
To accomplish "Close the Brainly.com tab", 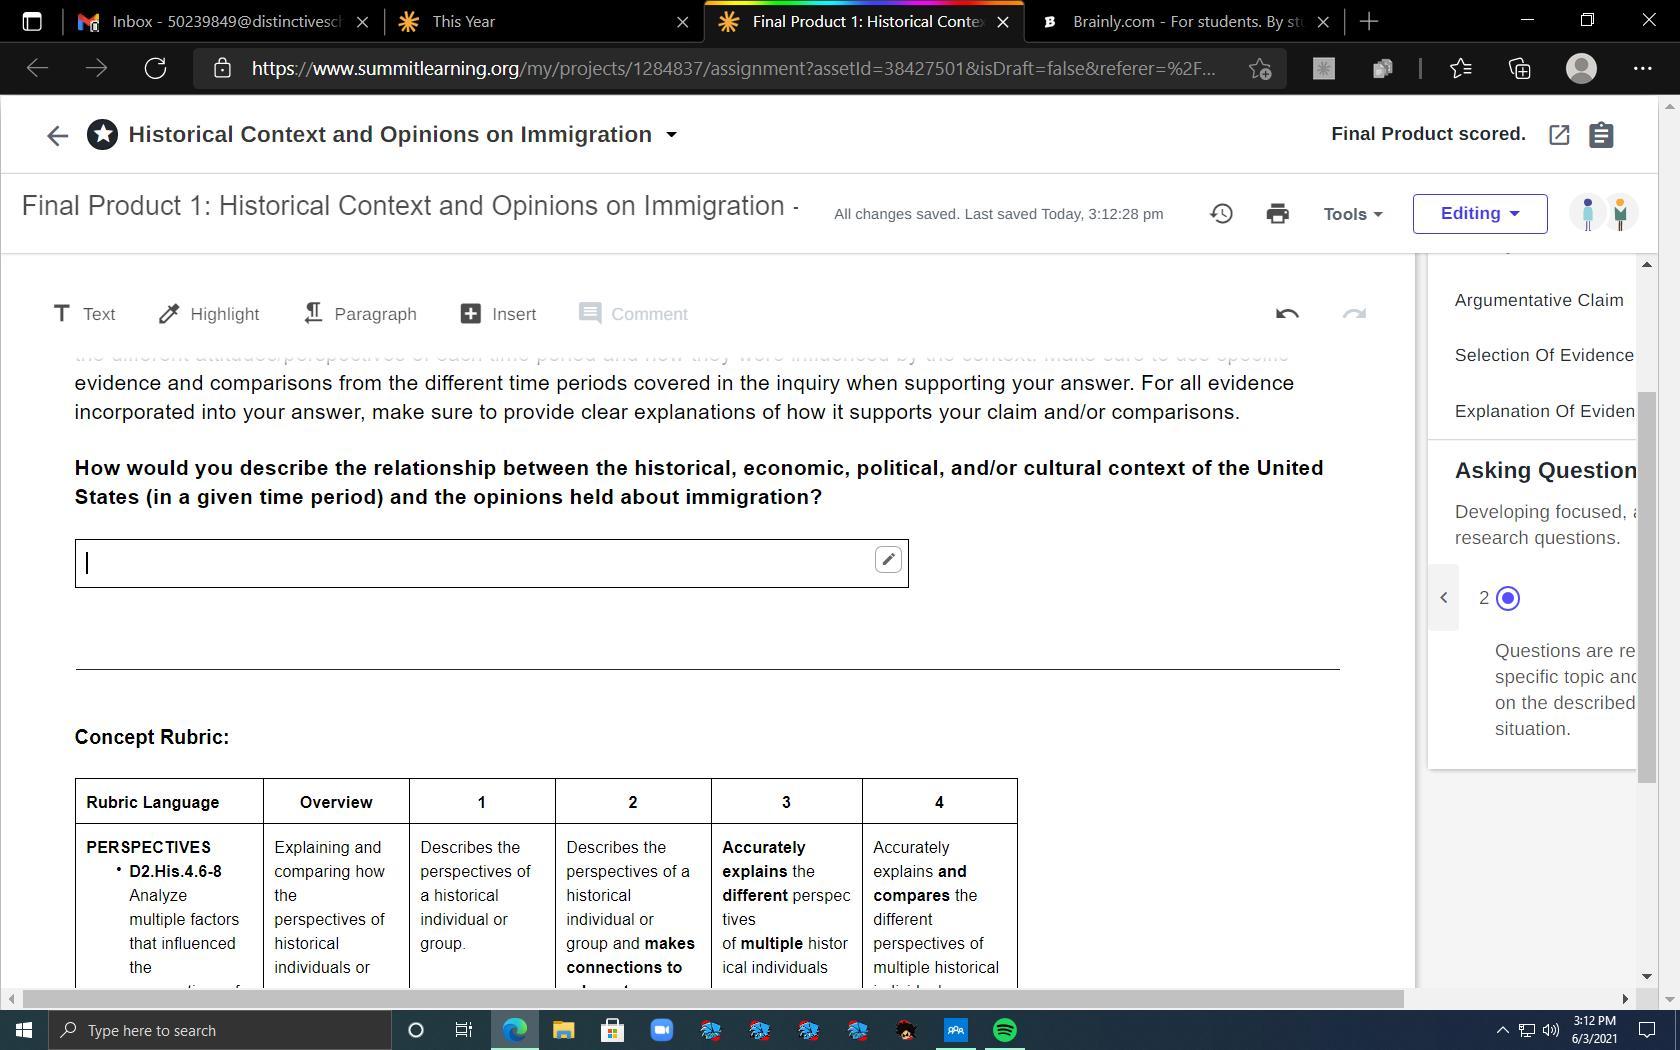I will [x=1323, y=21].
